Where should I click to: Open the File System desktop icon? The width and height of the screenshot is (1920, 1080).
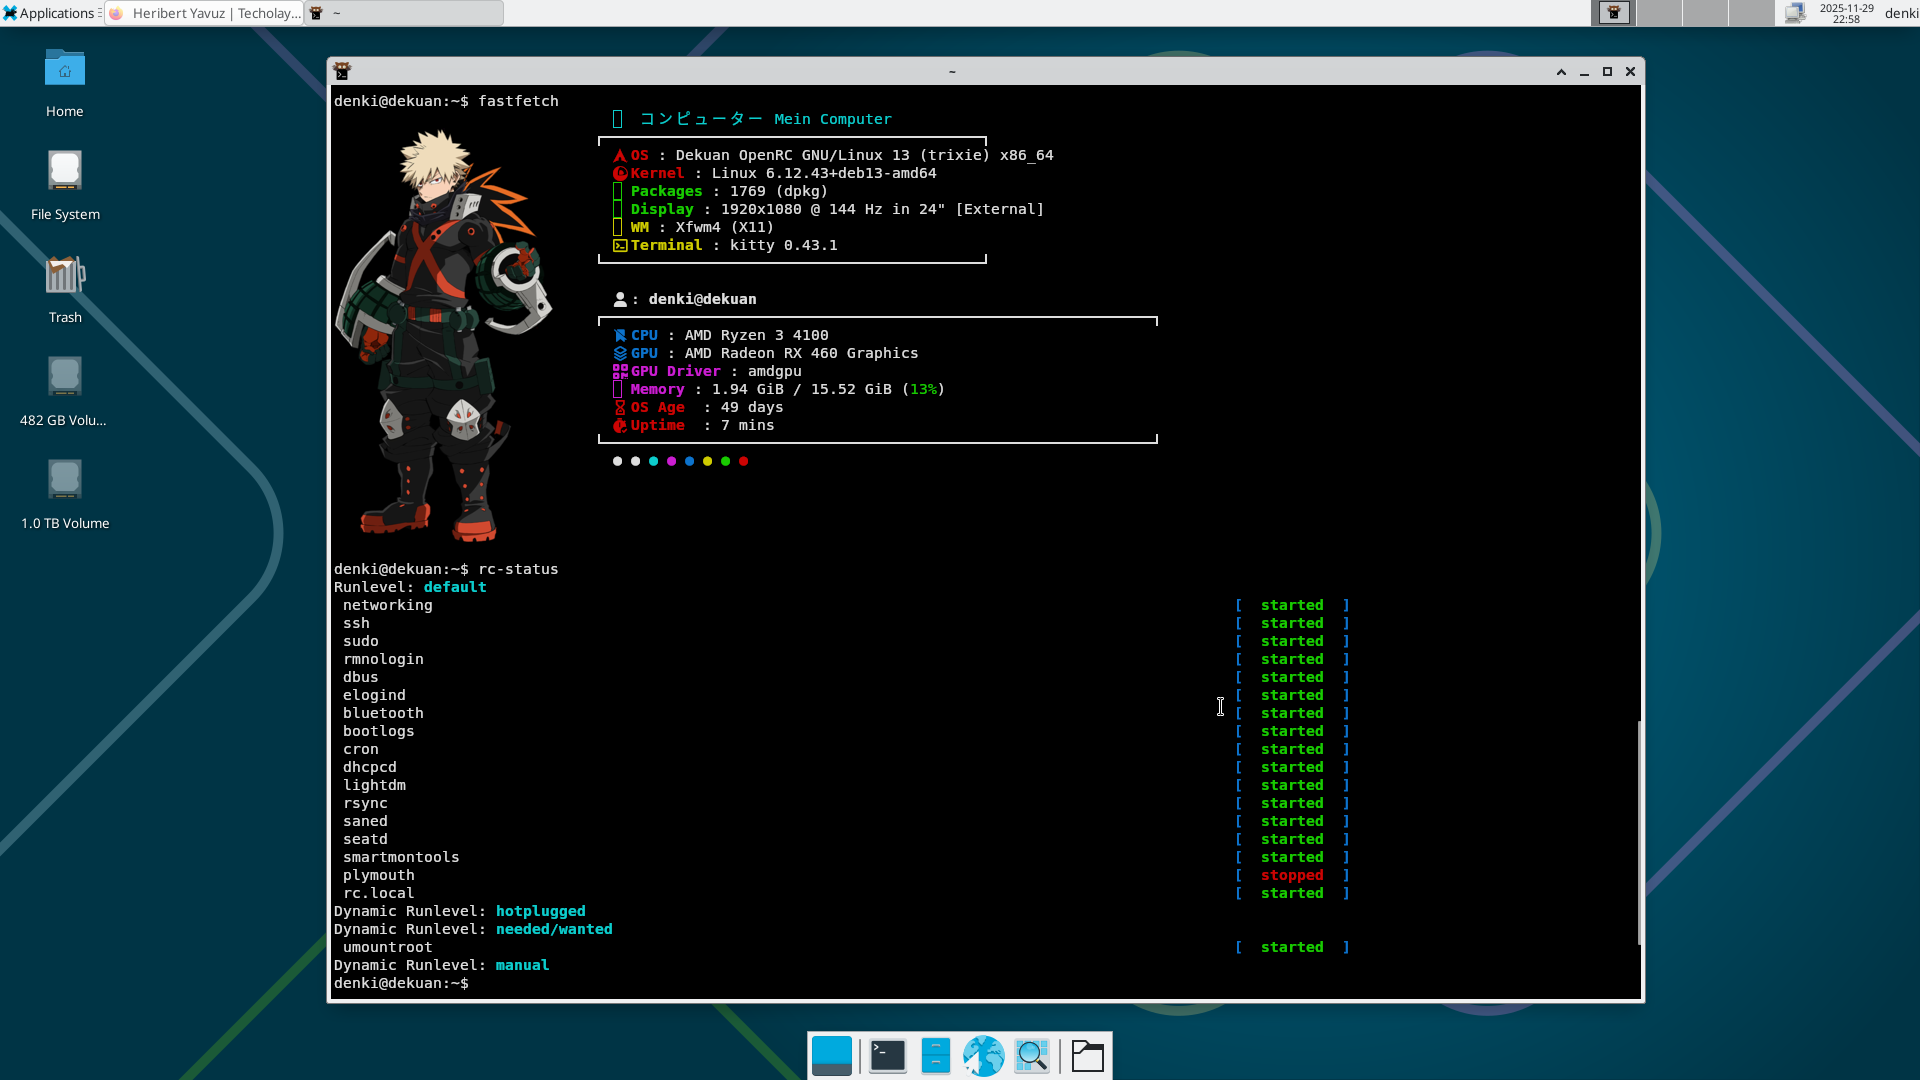[x=65, y=187]
